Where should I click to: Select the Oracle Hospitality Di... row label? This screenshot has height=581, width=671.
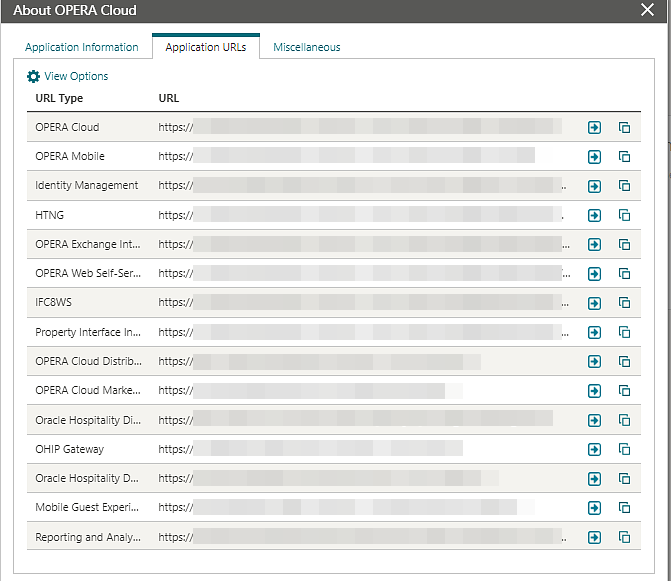point(88,420)
